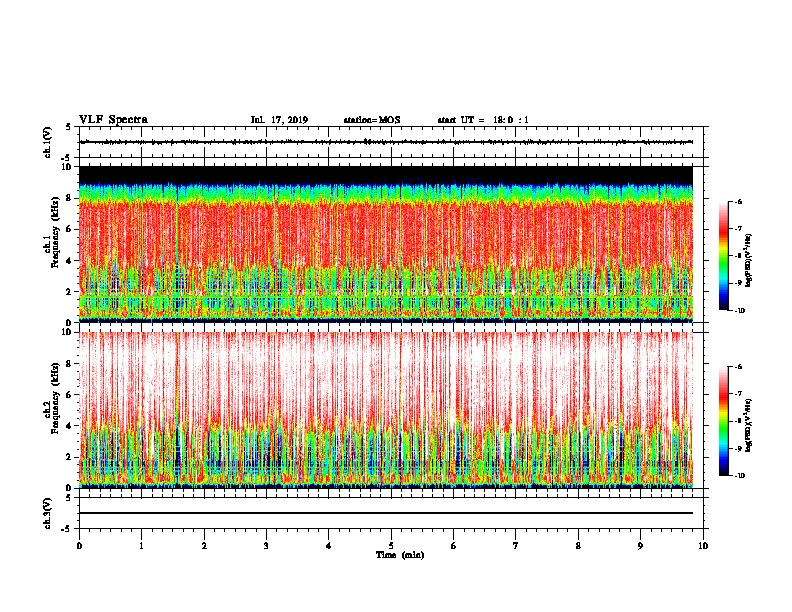This screenshot has width=792, height=612.
Task: Click the "station=MOS" header label
Action: click(x=372, y=120)
